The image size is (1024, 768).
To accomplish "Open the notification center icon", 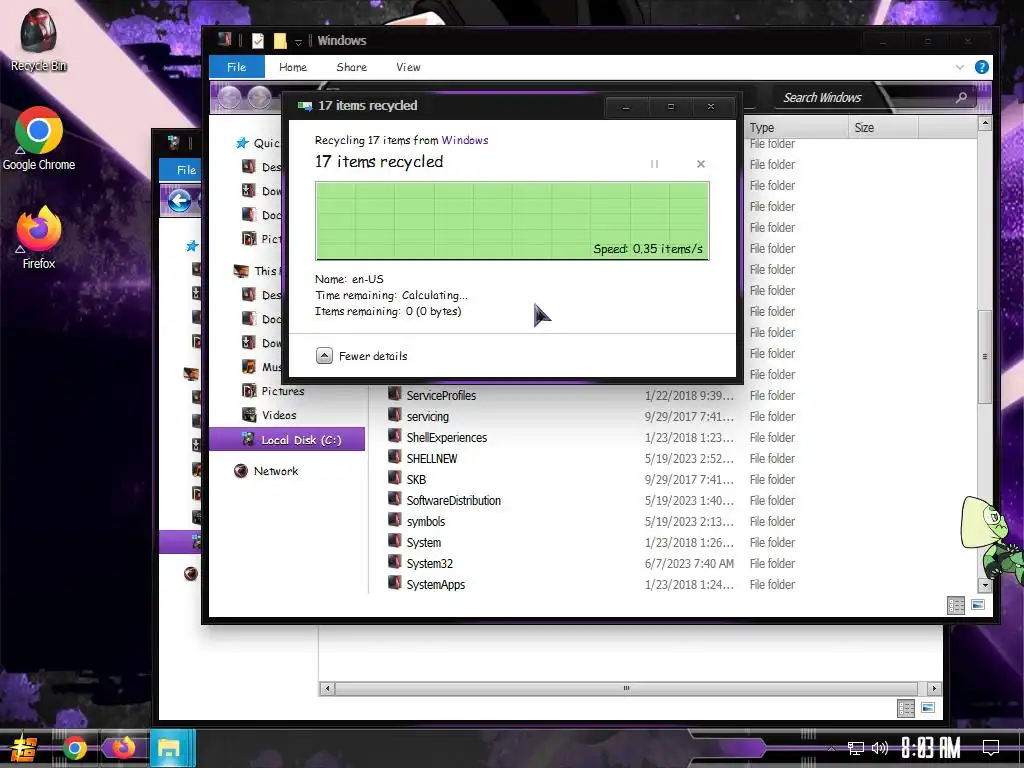I will (991, 748).
